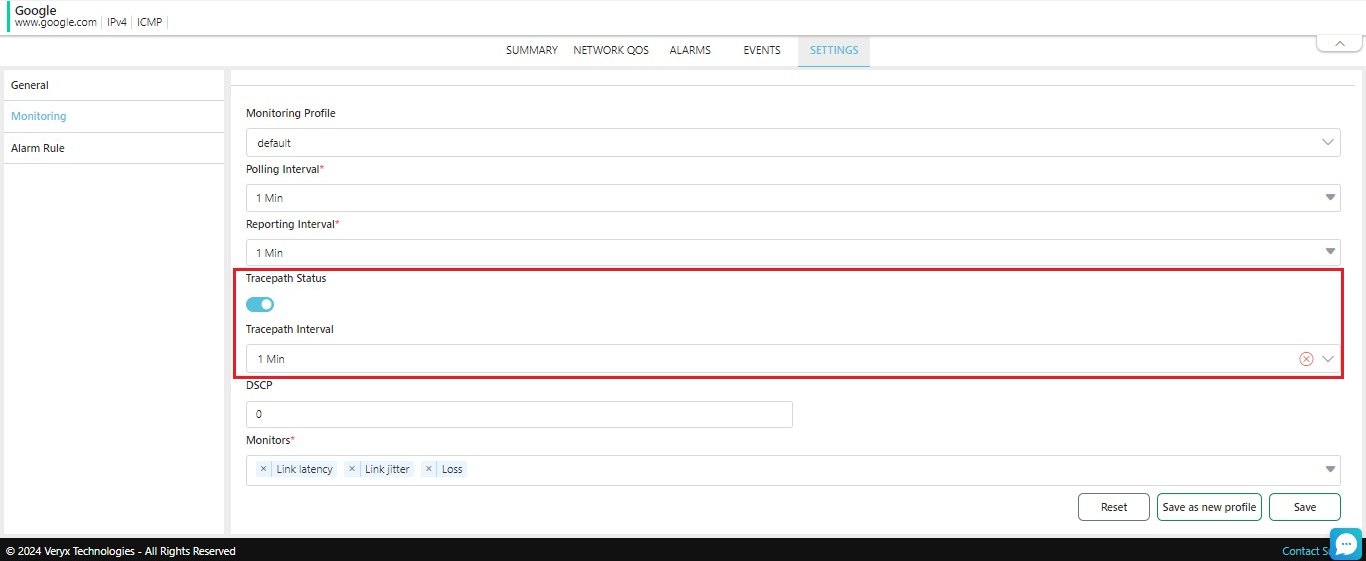This screenshot has width=1366, height=561.
Task: Switch to the Summary tab
Action: tap(531, 51)
